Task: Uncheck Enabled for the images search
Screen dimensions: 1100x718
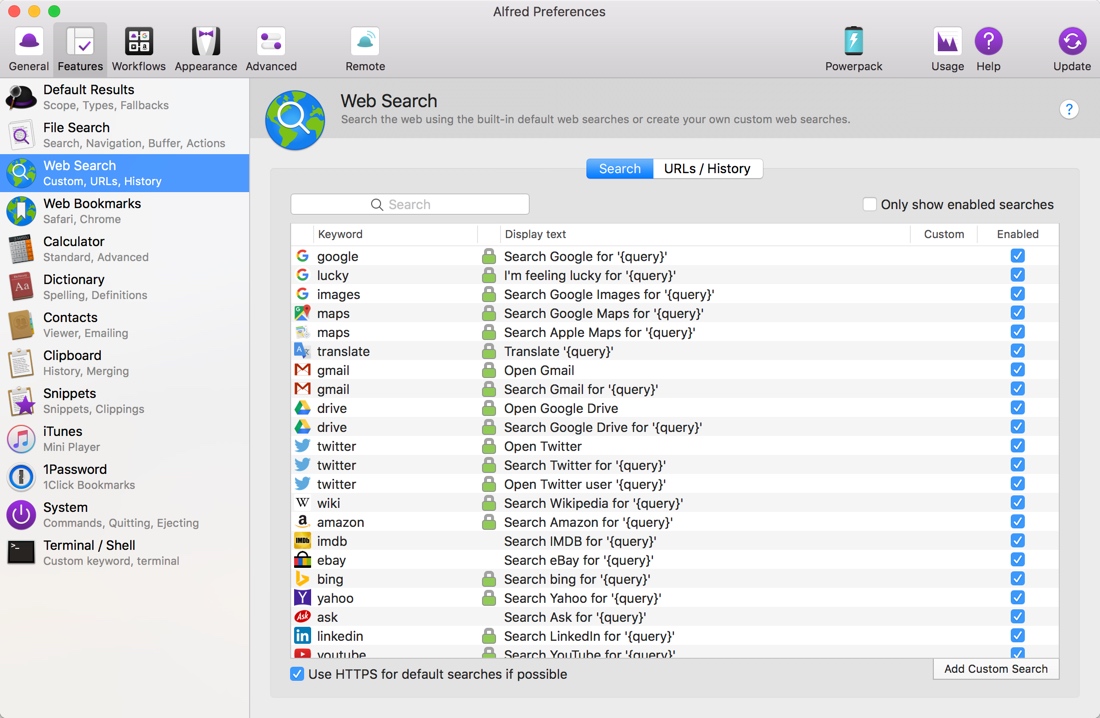Action: pyautogui.click(x=1017, y=293)
